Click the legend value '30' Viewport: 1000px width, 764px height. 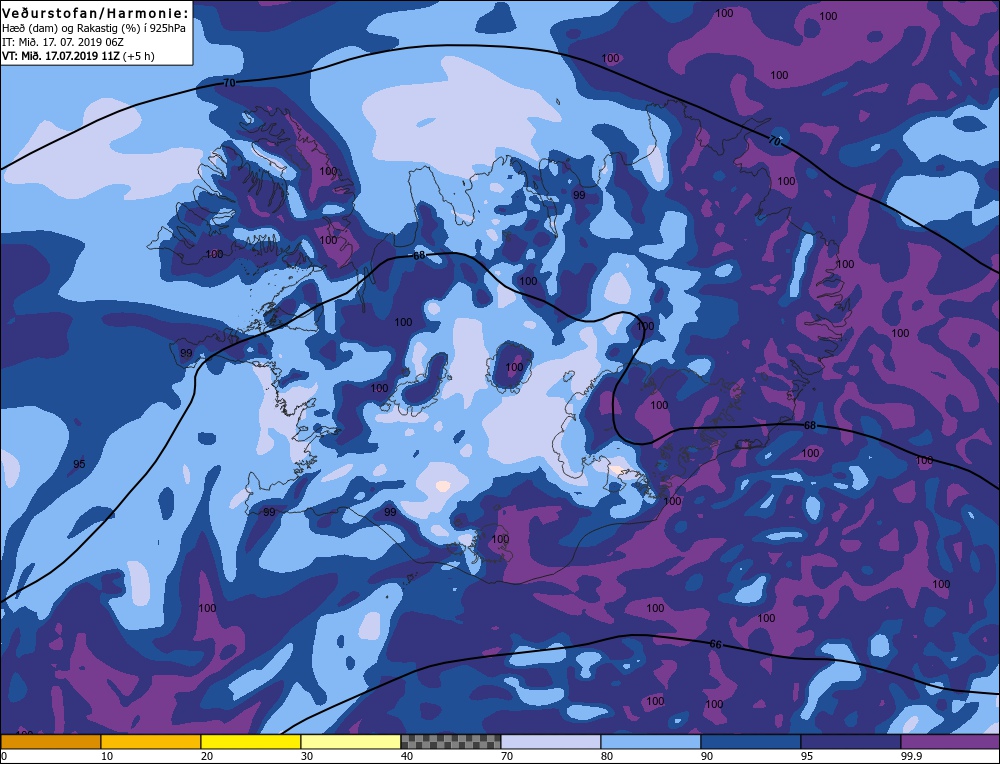[x=307, y=756]
